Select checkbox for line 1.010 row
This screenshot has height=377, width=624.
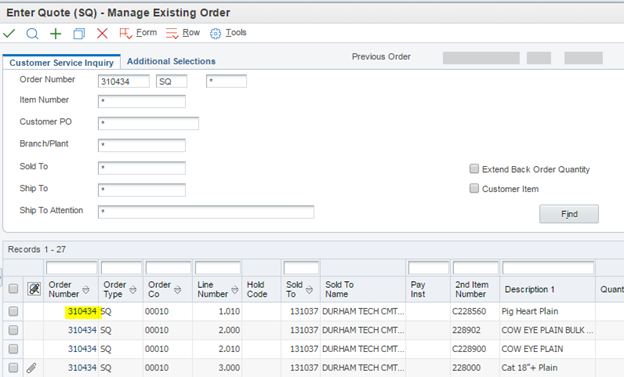tap(13, 311)
